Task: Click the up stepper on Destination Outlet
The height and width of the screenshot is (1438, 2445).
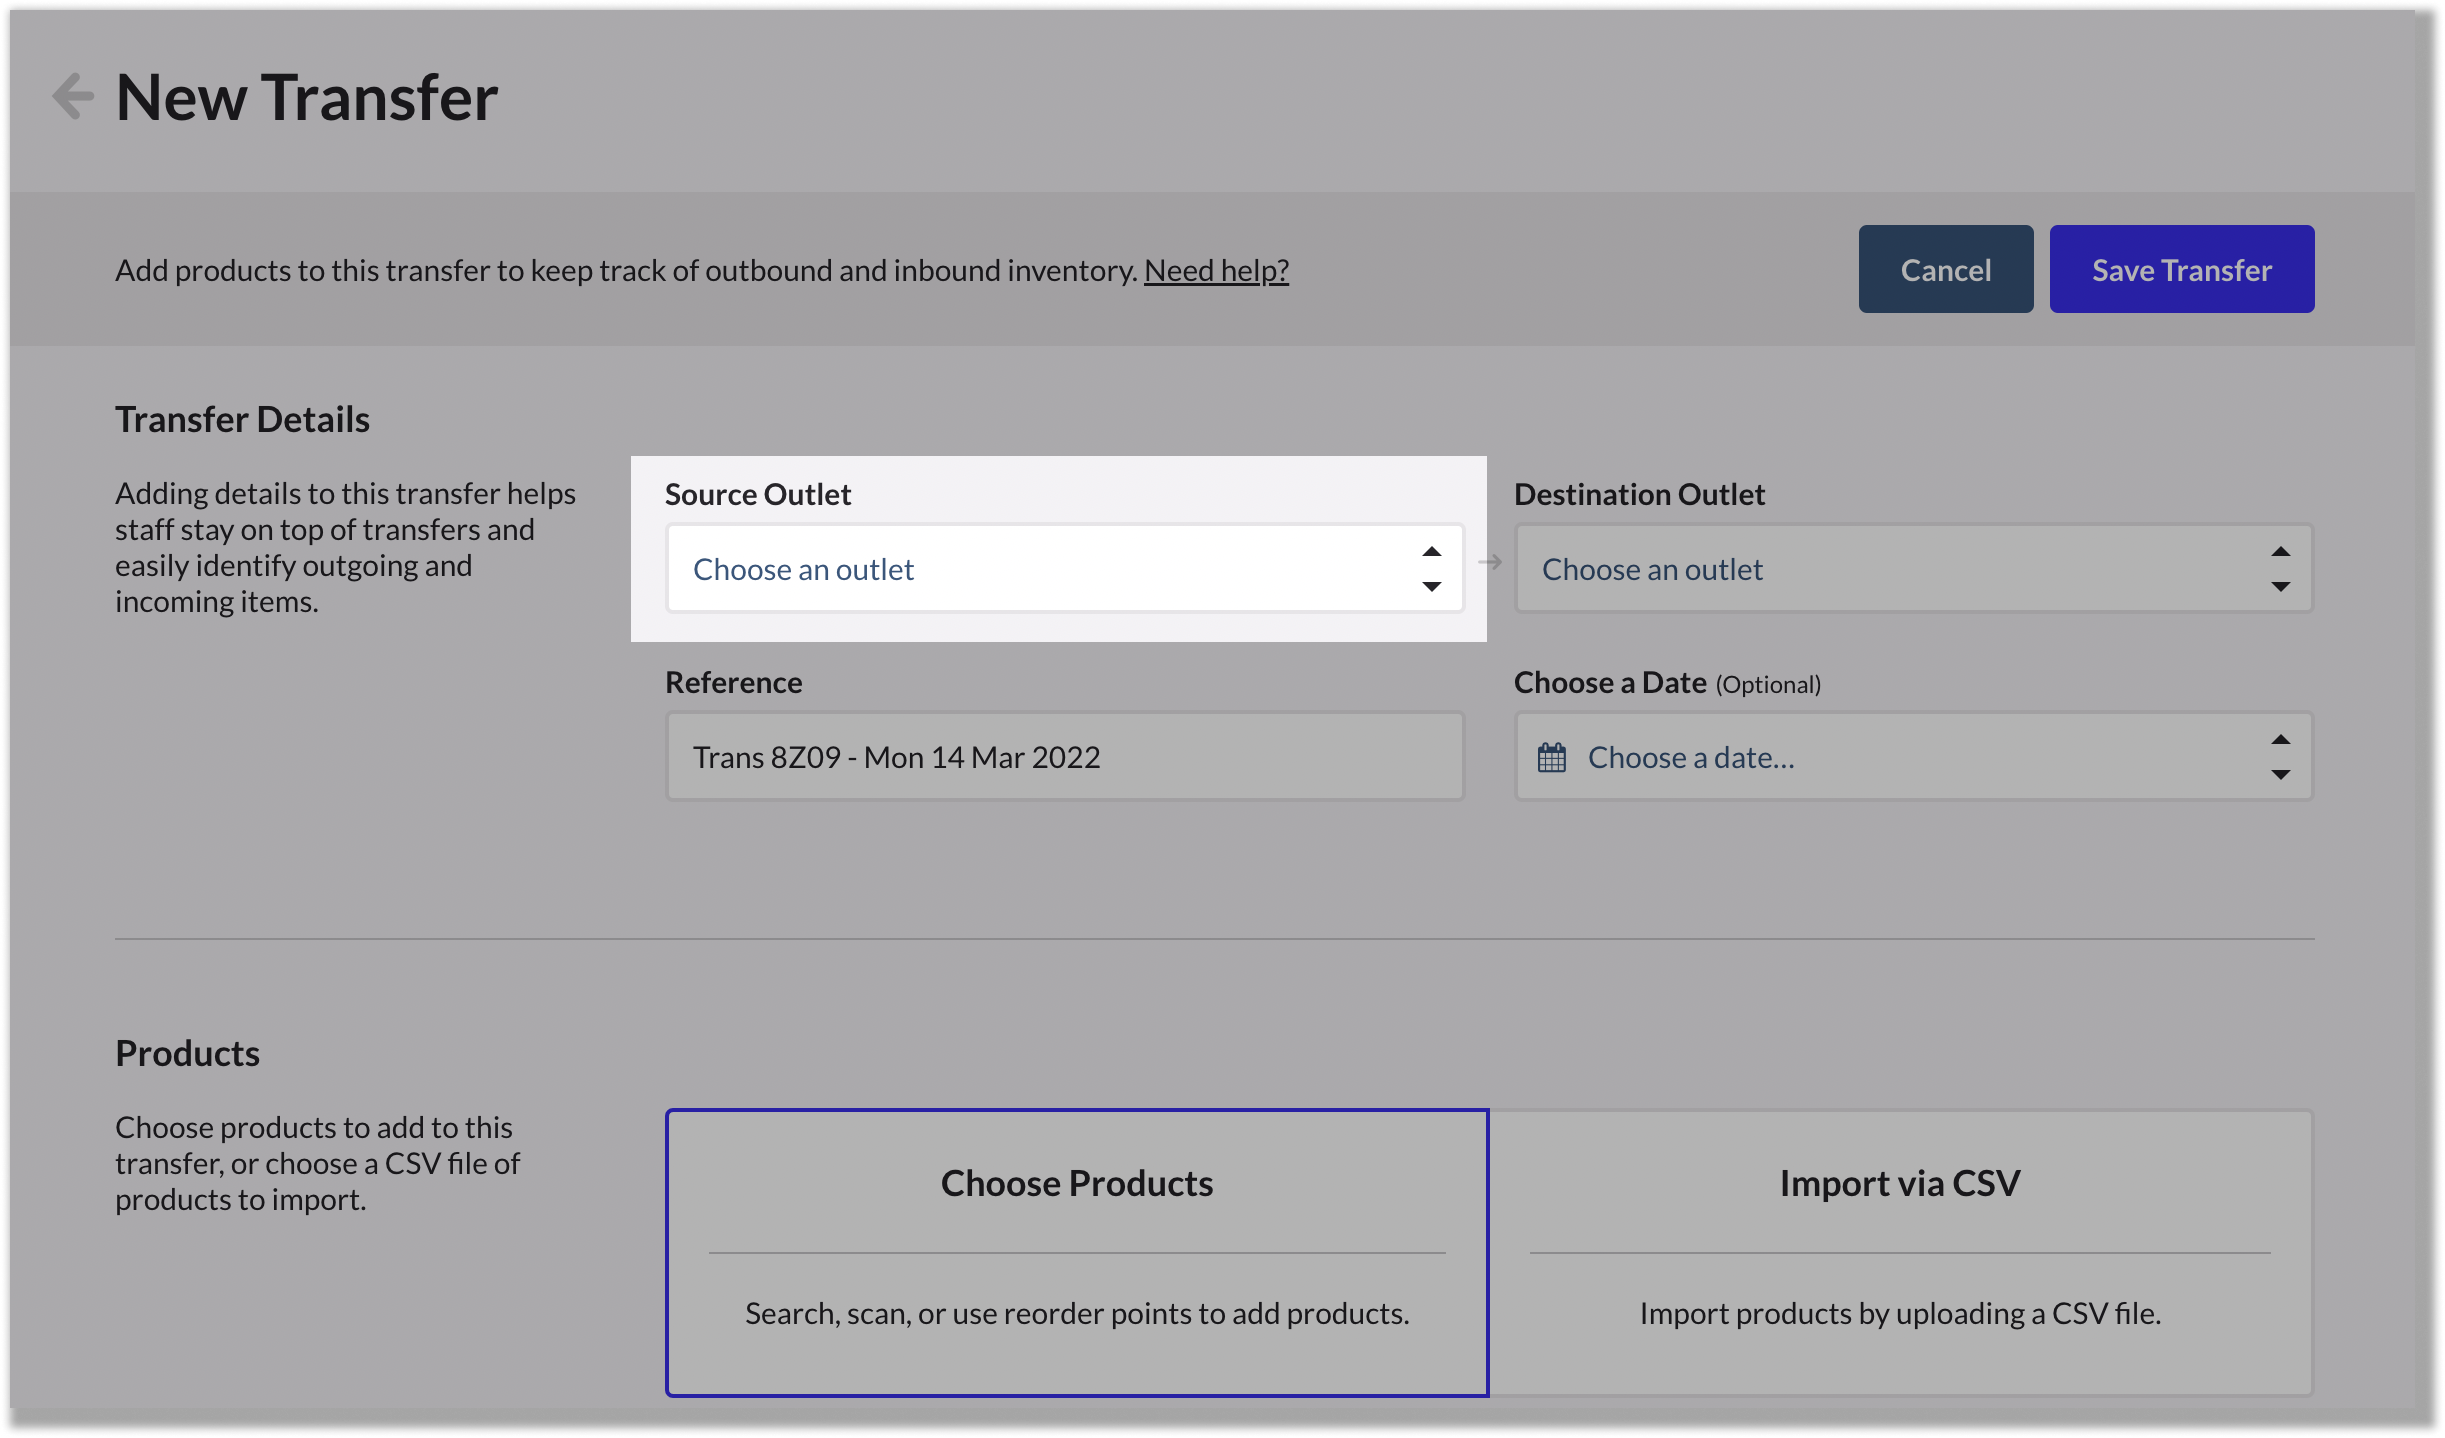Action: [x=2280, y=549]
